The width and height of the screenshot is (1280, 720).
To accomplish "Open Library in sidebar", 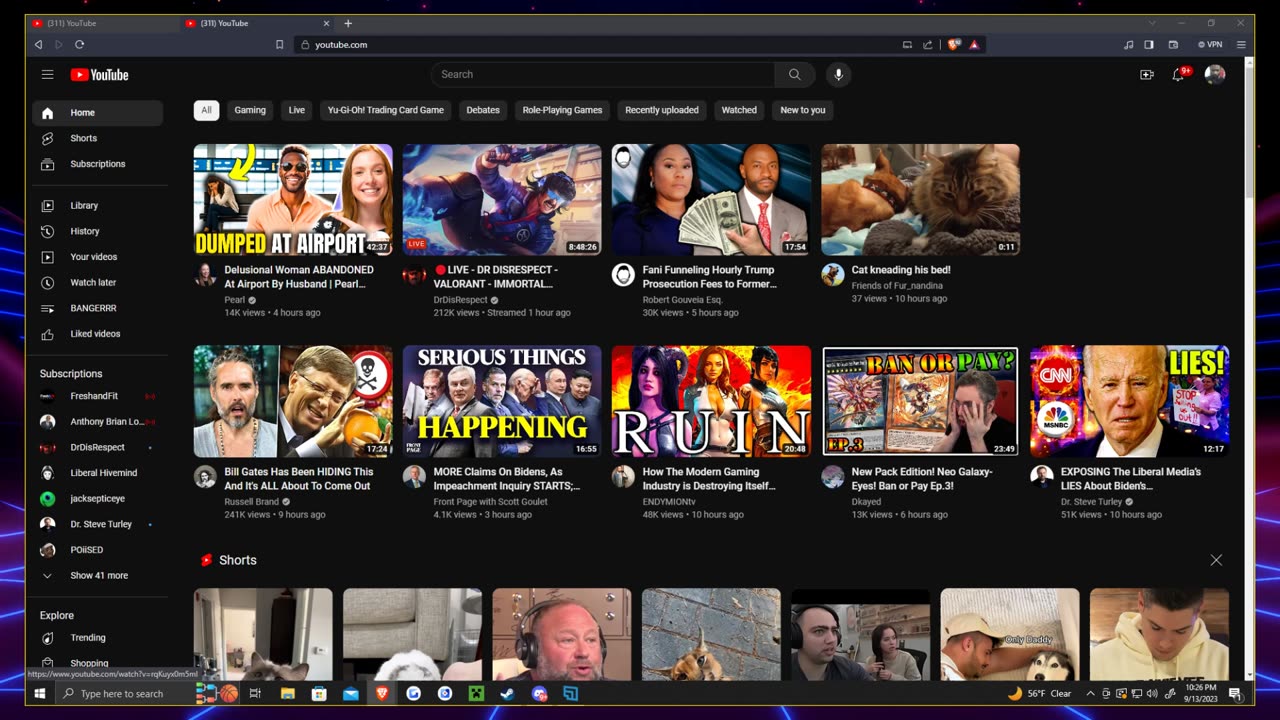I will coord(97,206).
